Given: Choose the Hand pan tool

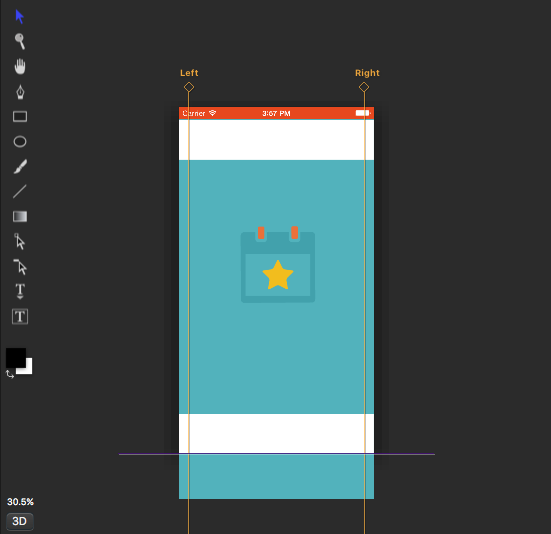Looking at the screenshot, I should point(20,66).
